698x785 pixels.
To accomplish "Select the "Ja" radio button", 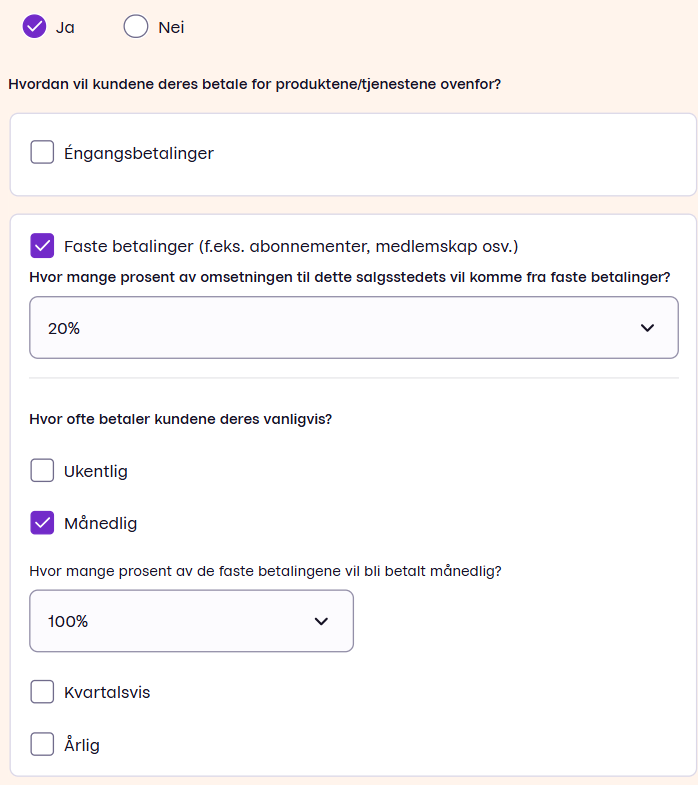I will coord(34,27).
